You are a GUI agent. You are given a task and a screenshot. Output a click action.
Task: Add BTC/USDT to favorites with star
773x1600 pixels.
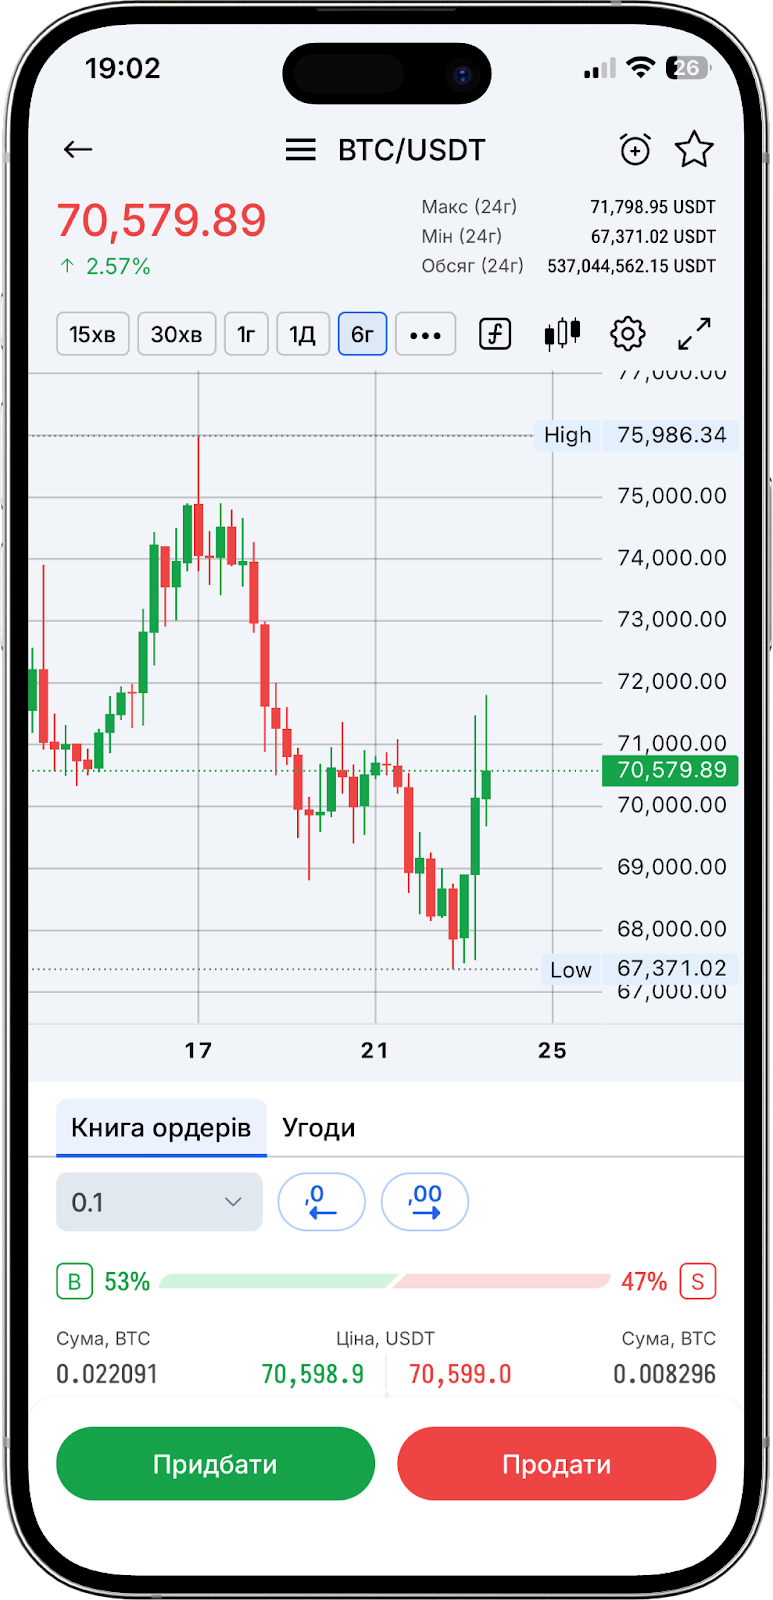(x=694, y=150)
